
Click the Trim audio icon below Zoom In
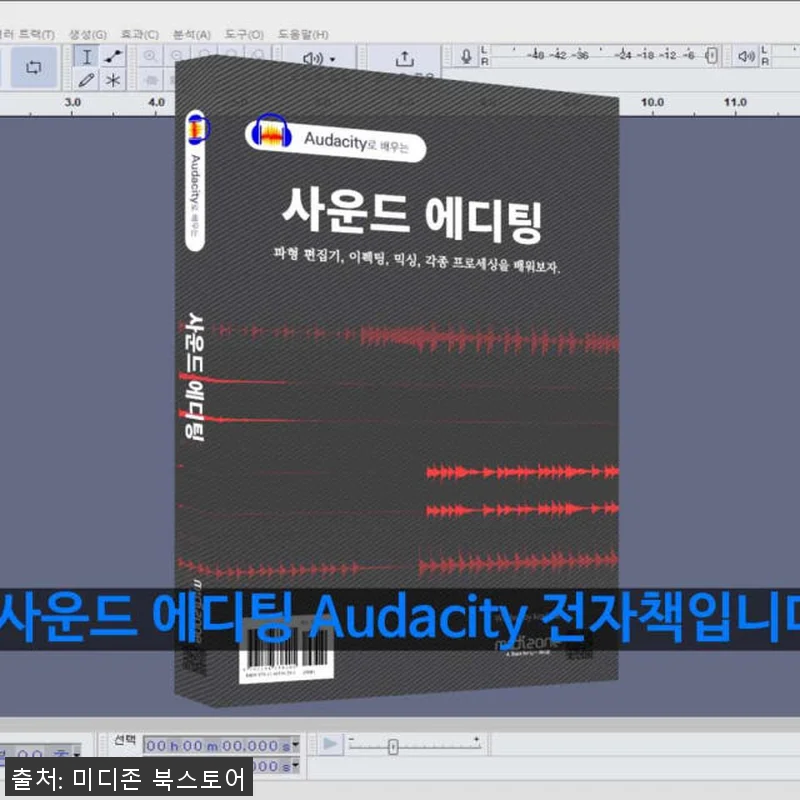click(150, 80)
